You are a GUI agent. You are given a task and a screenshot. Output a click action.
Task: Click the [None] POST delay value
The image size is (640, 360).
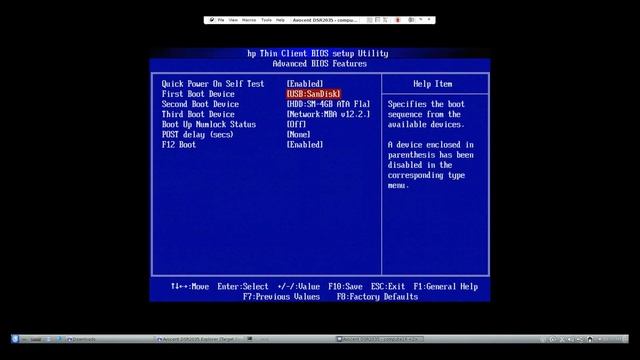[298, 135]
